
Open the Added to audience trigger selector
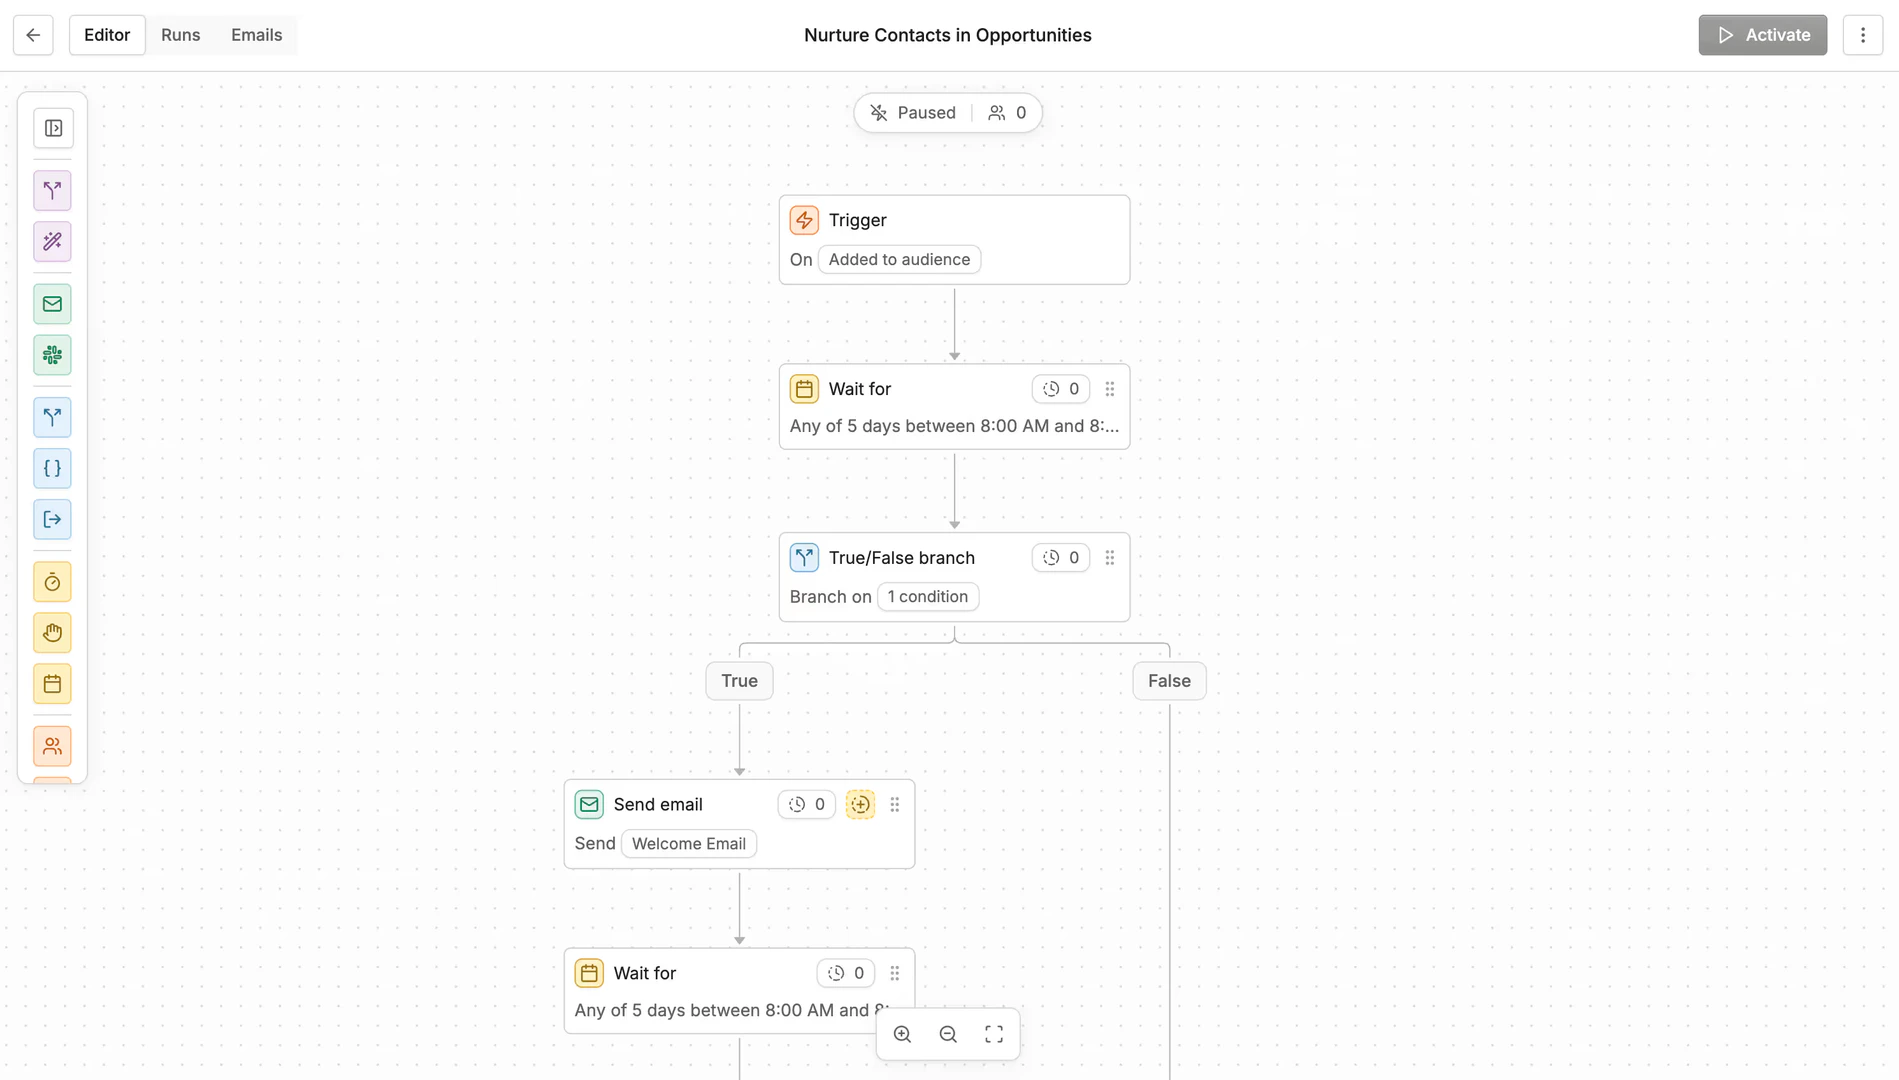click(x=898, y=260)
